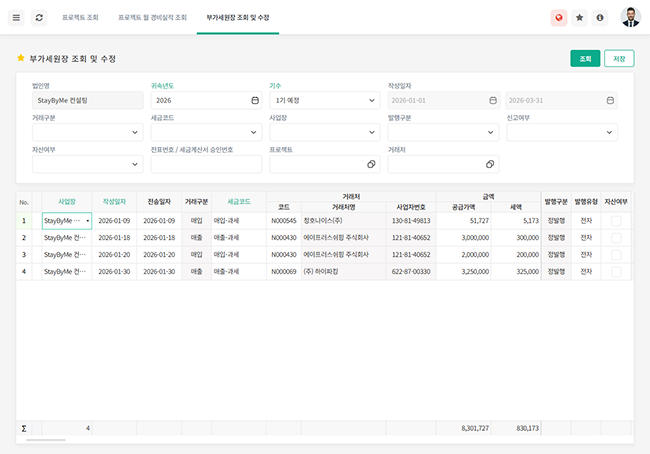Click the refresh icon in top bar

39,18
